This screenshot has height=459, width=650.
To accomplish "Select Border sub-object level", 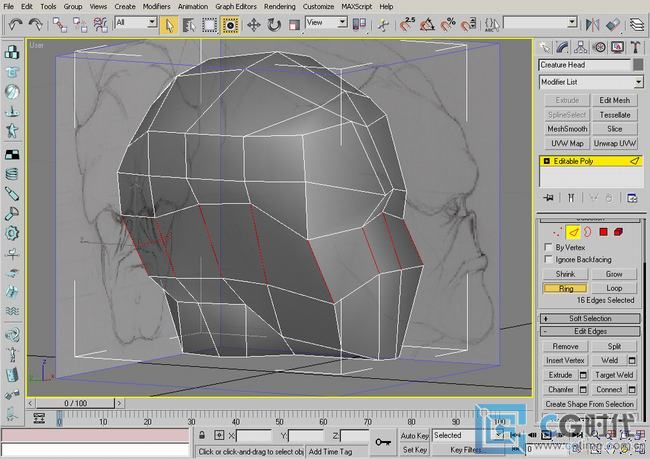I will tap(588, 232).
